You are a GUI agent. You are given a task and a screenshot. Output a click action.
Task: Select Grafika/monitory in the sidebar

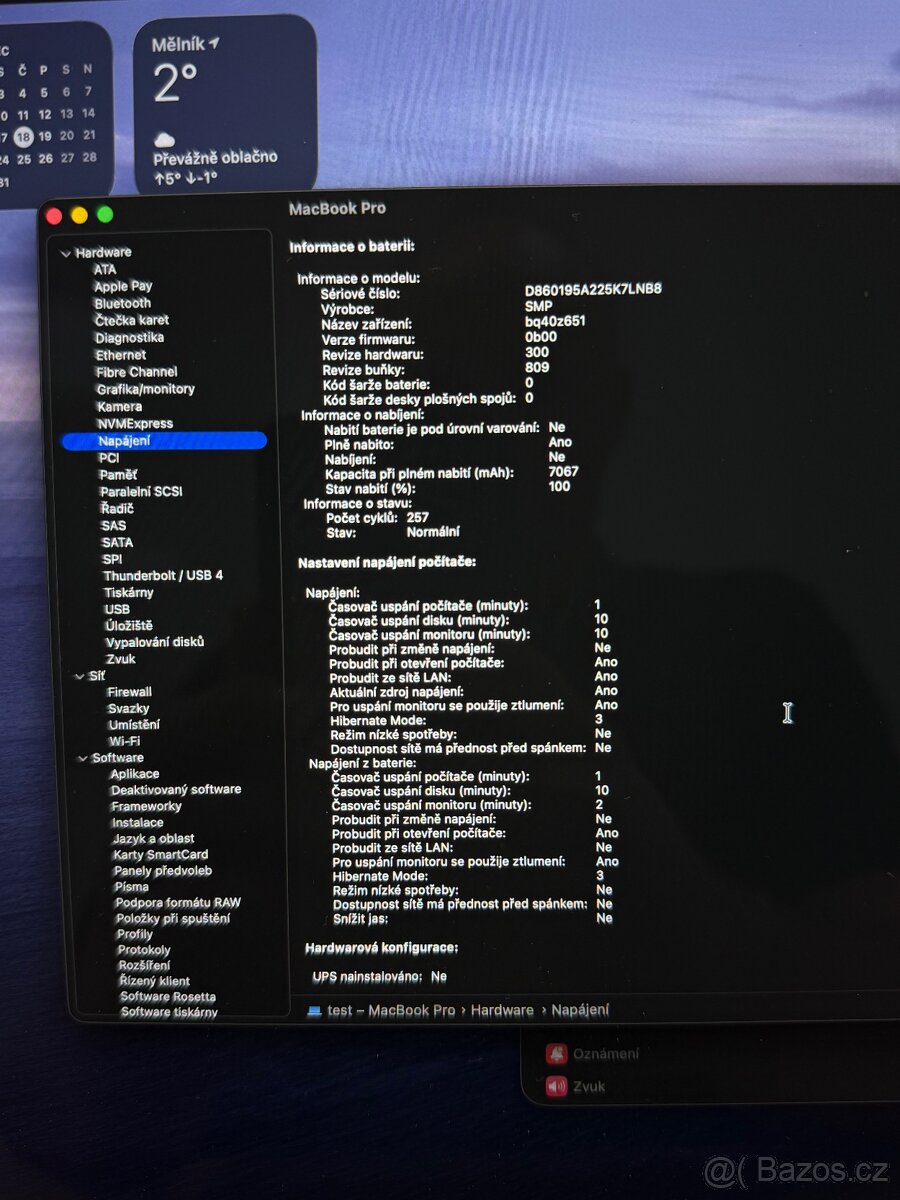pos(145,389)
